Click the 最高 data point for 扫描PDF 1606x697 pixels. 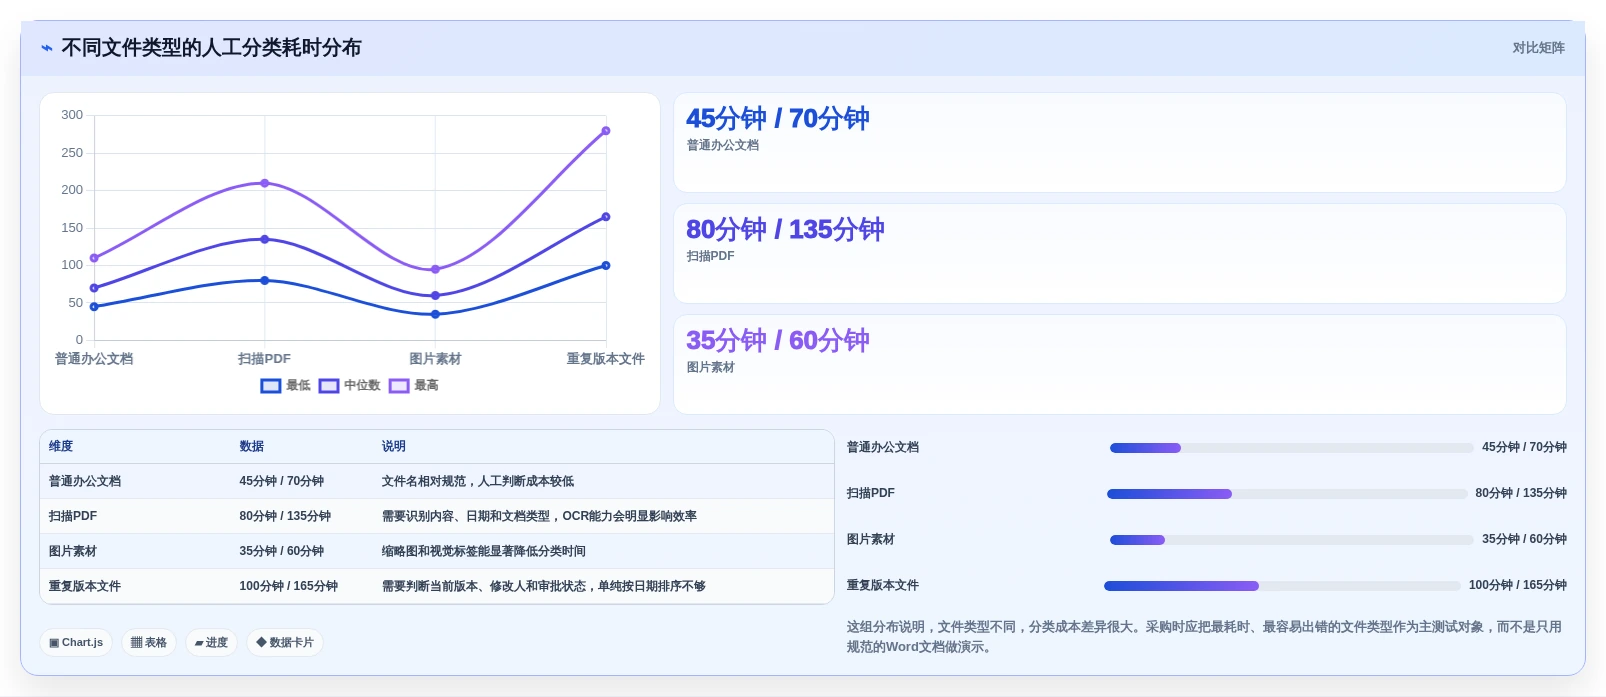pos(265,183)
